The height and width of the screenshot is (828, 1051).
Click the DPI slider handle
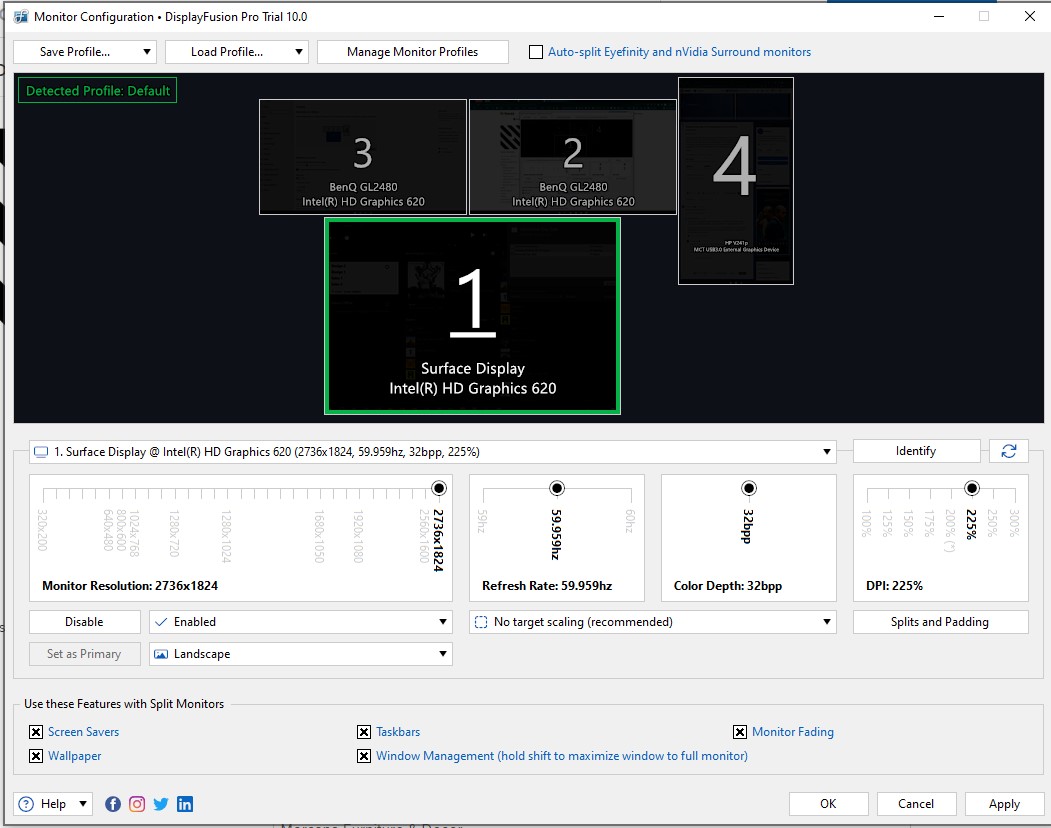971,488
